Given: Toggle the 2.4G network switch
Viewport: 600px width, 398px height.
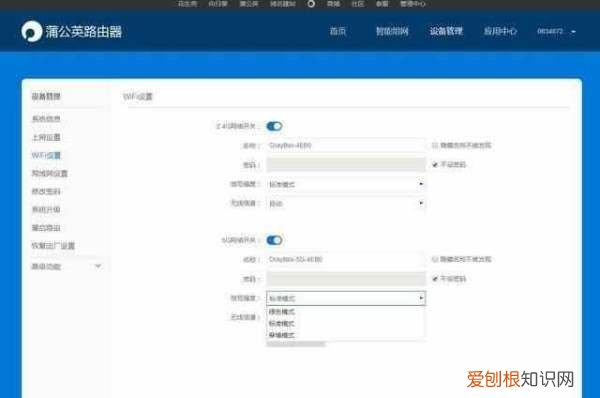Looking at the screenshot, I should 274,126.
